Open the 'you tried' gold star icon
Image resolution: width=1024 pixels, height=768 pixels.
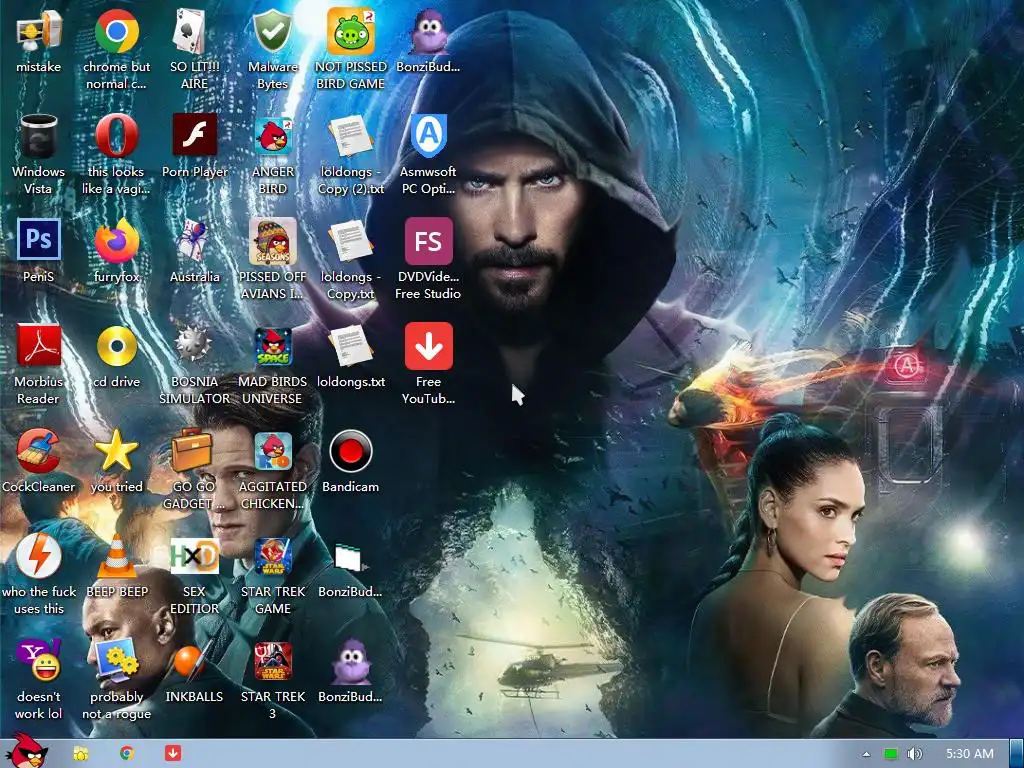(x=117, y=451)
